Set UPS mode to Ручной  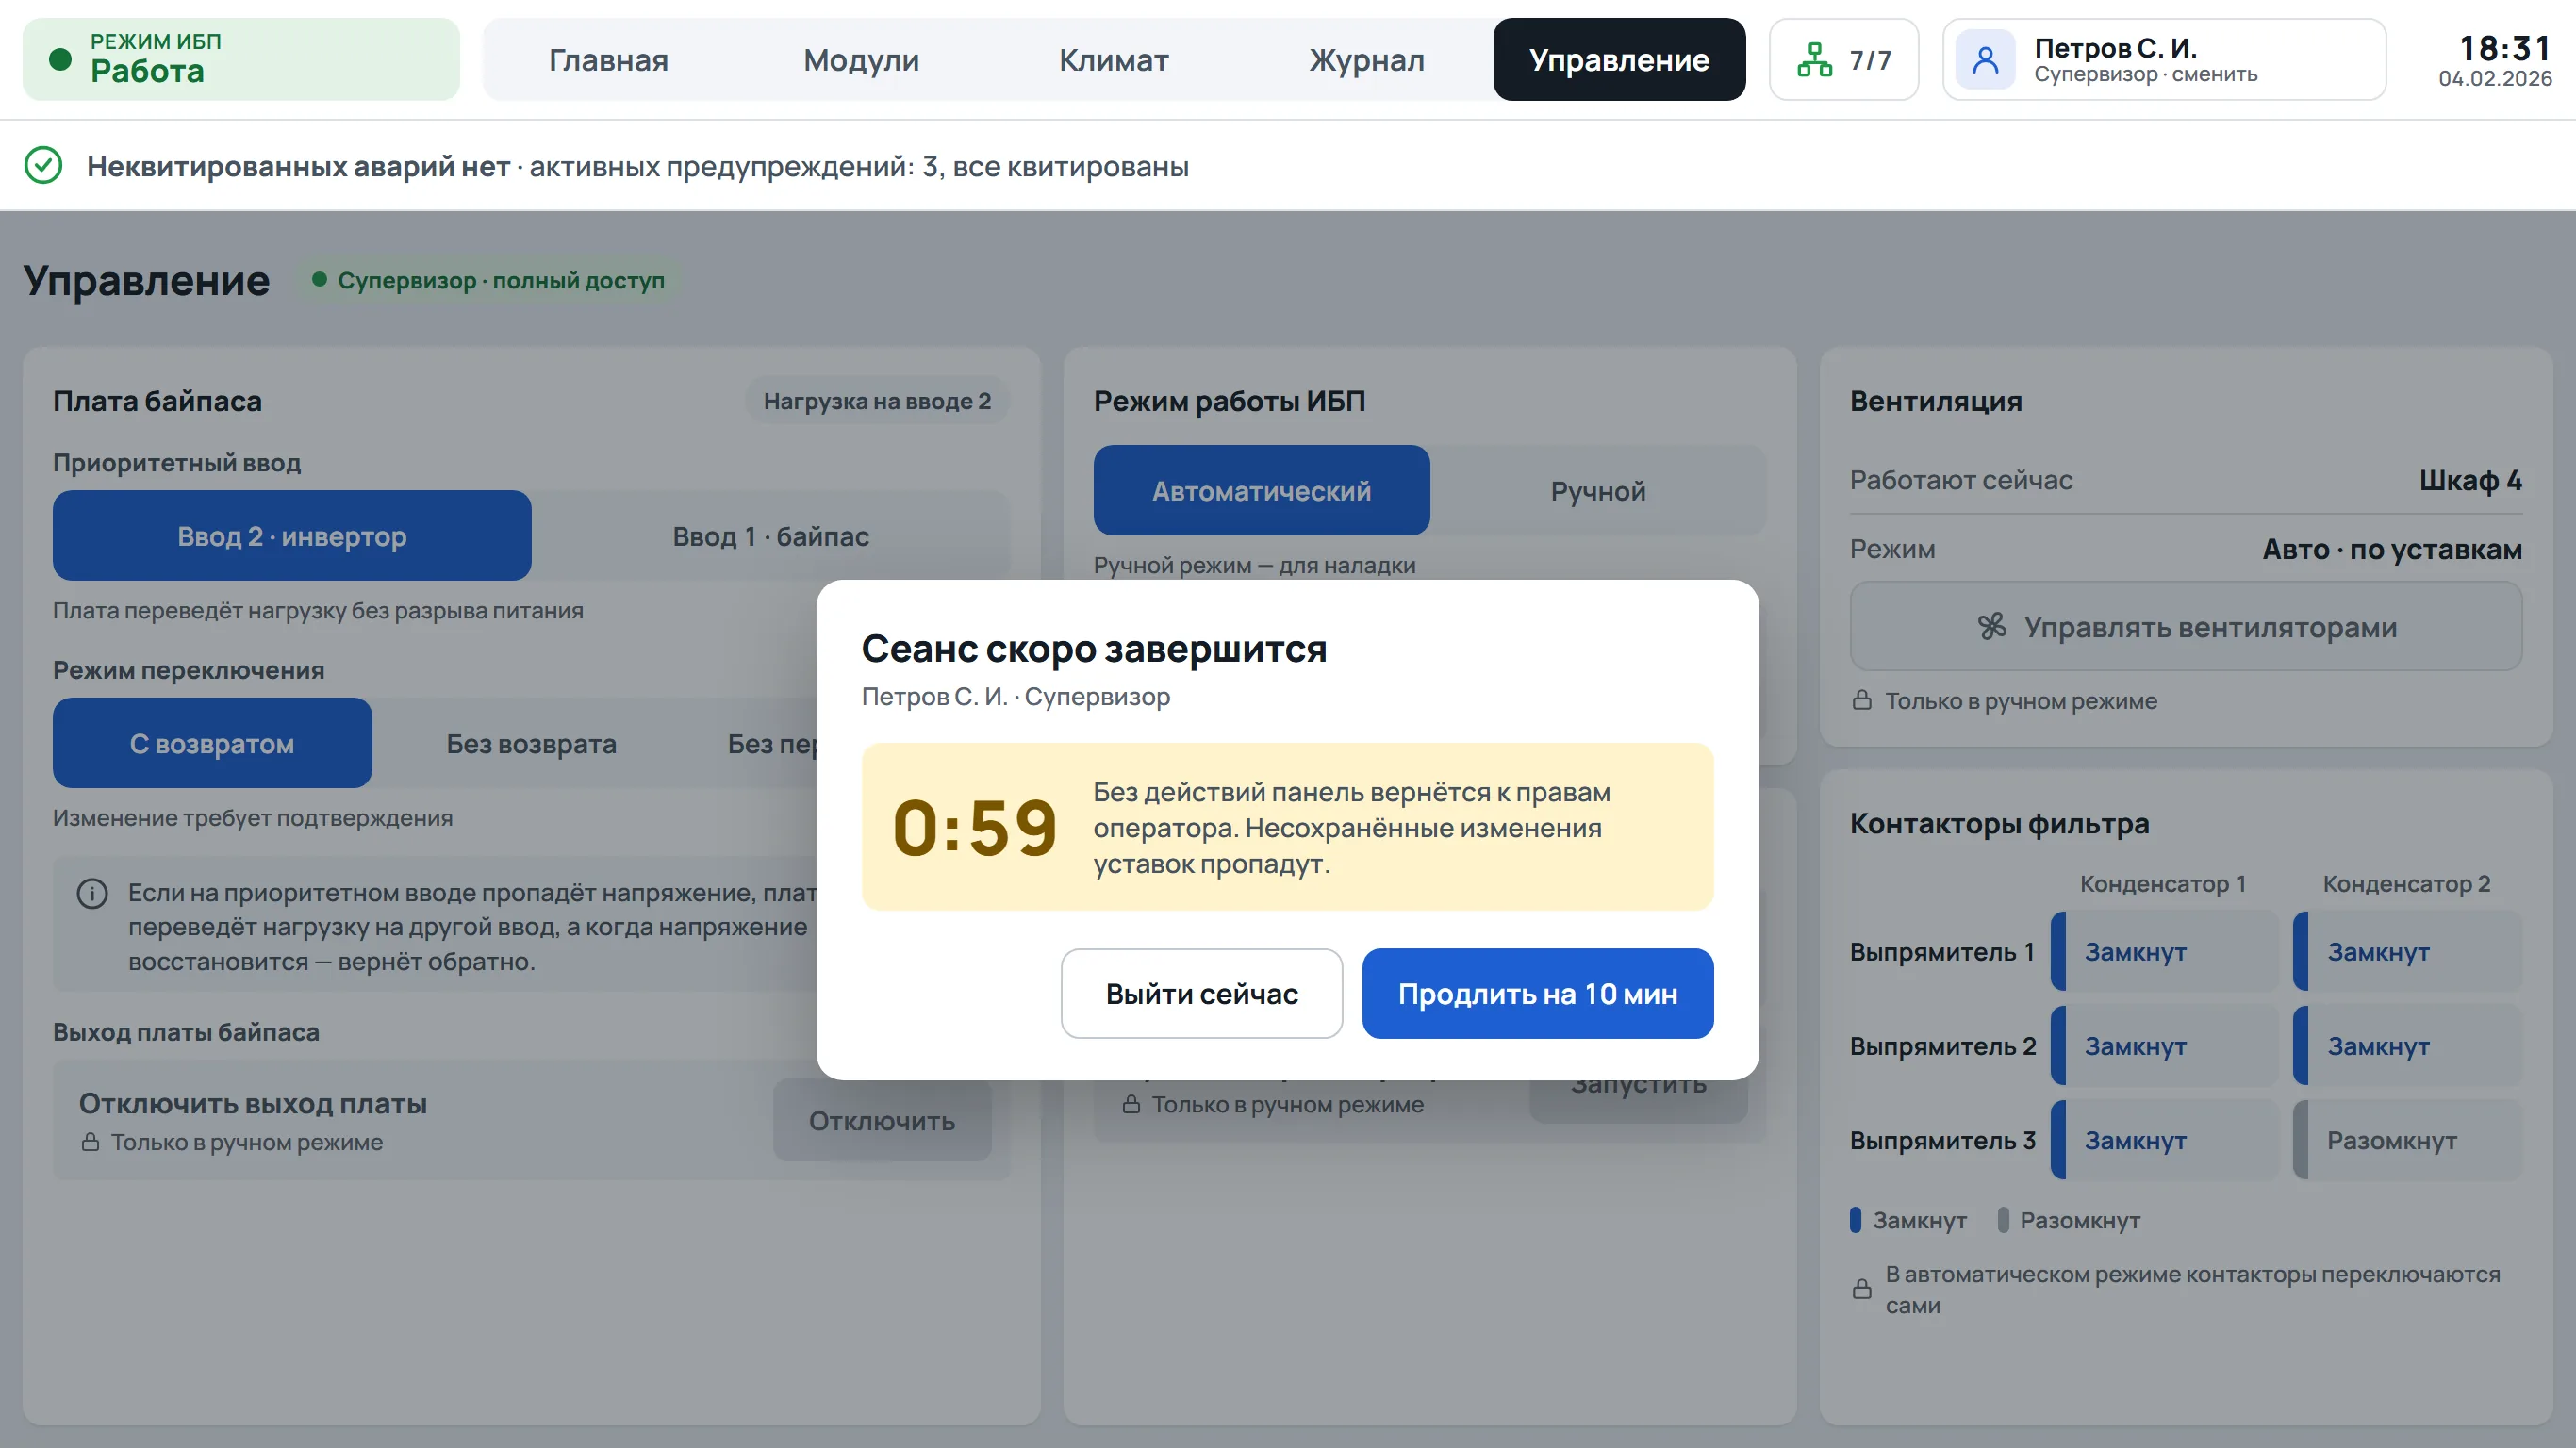(1598, 491)
